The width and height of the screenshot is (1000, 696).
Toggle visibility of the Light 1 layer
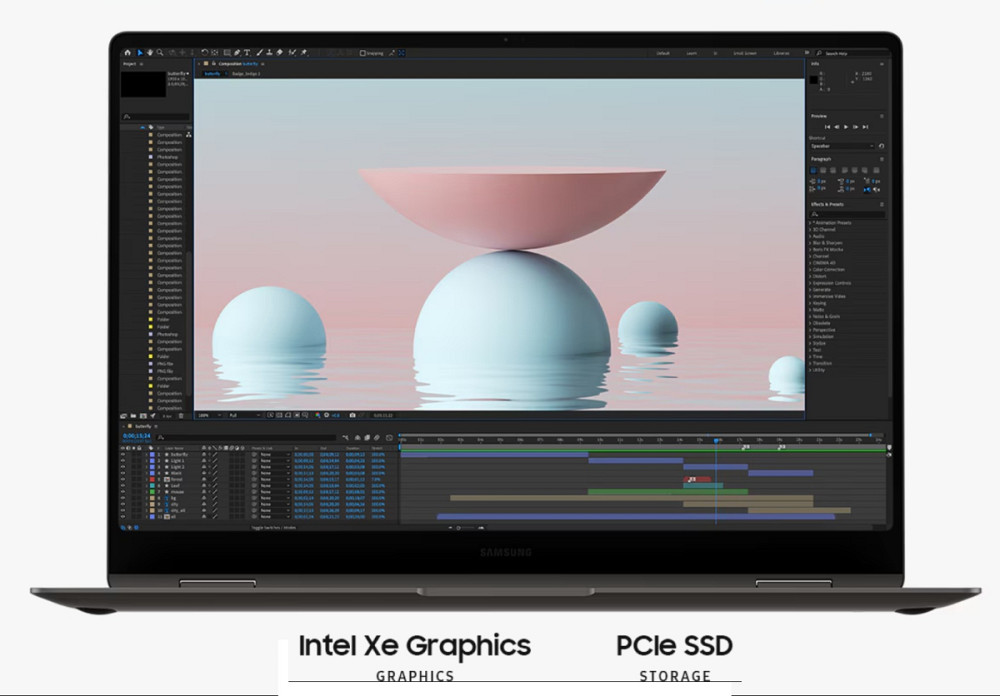click(122, 460)
